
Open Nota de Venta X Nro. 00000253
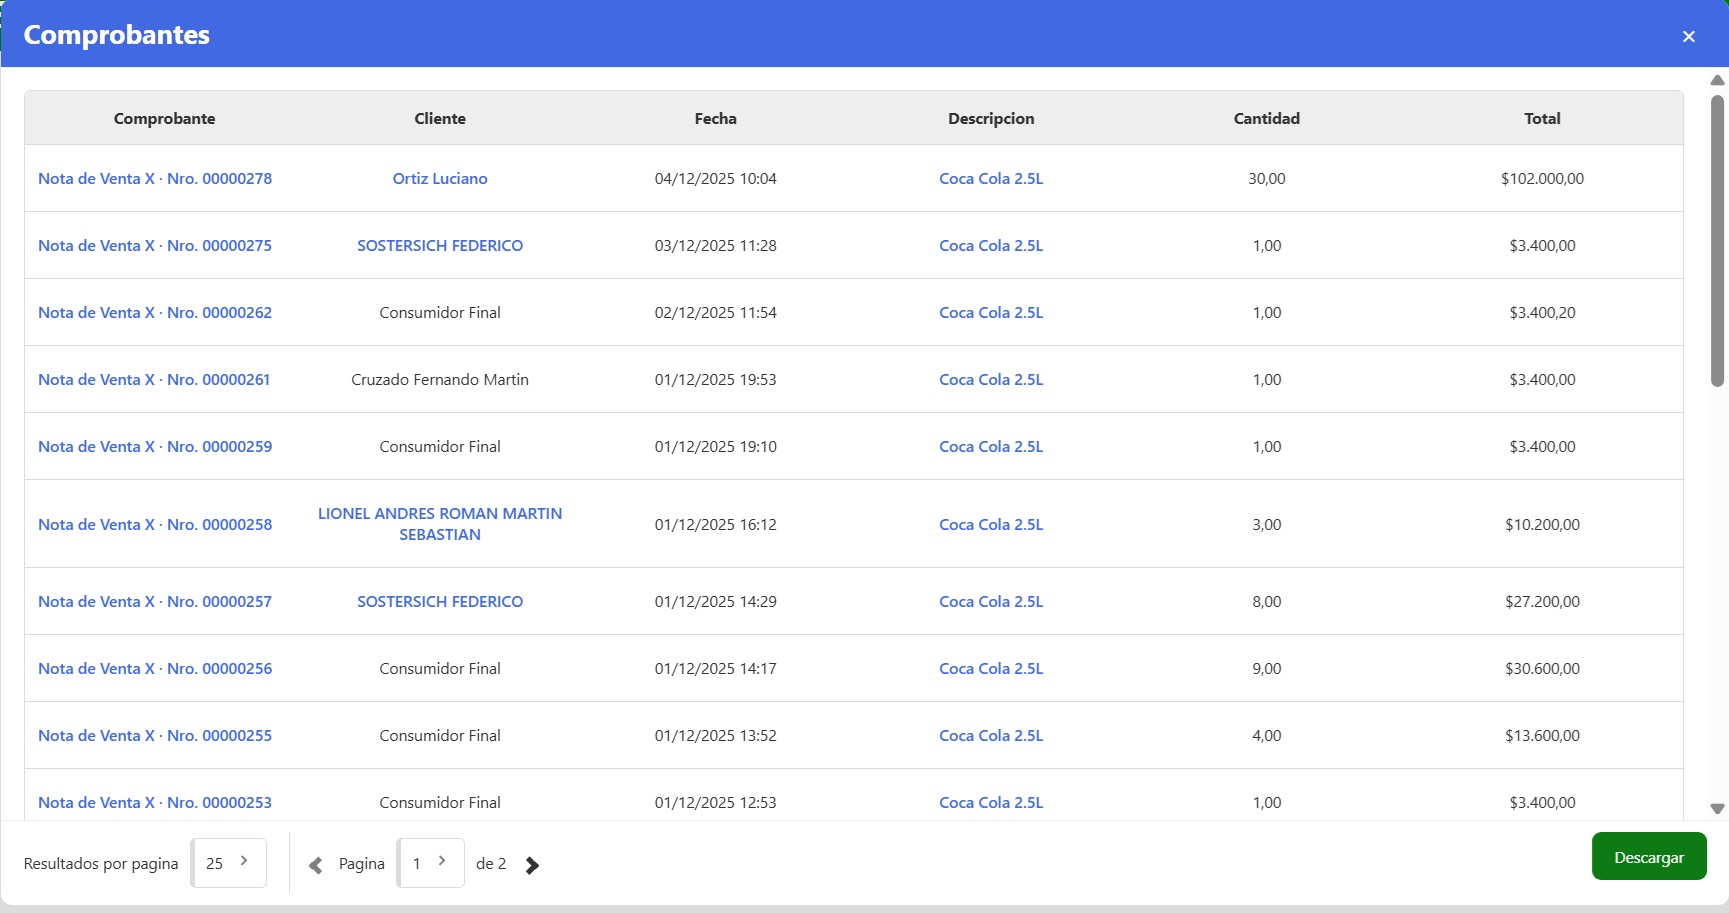(155, 803)
